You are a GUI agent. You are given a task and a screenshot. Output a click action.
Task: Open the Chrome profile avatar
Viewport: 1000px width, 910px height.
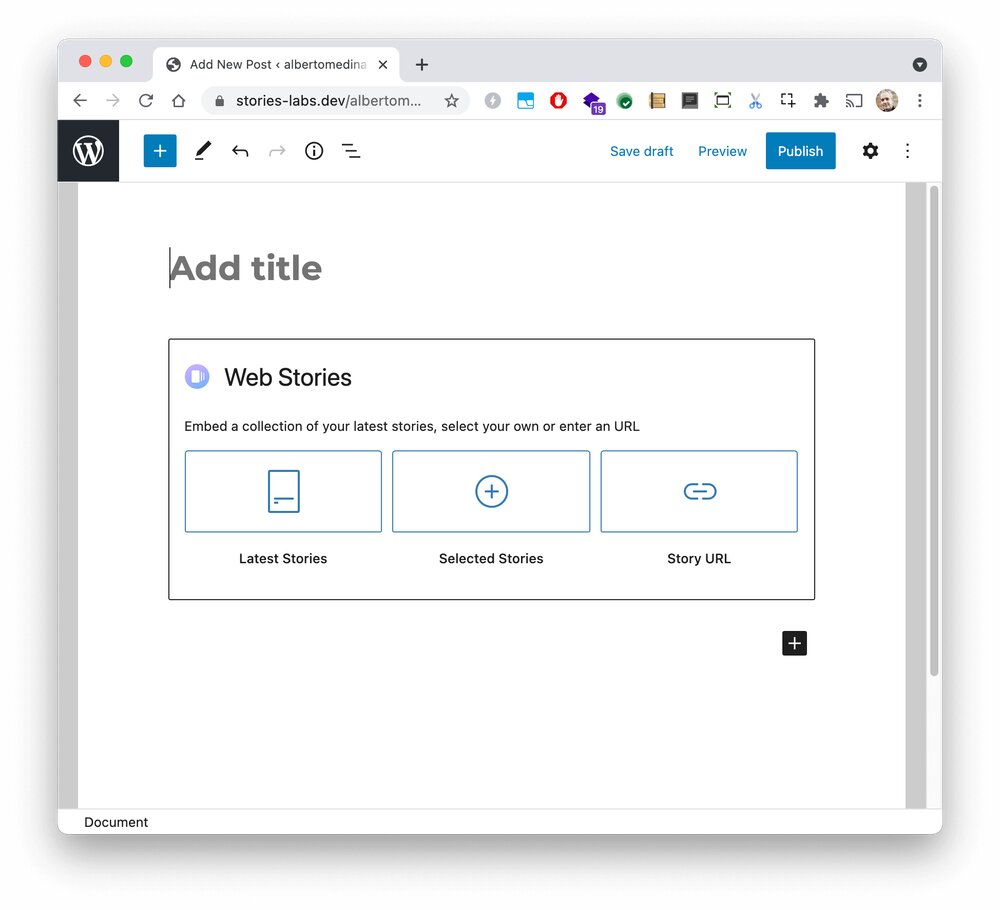[x=887, y=100]
